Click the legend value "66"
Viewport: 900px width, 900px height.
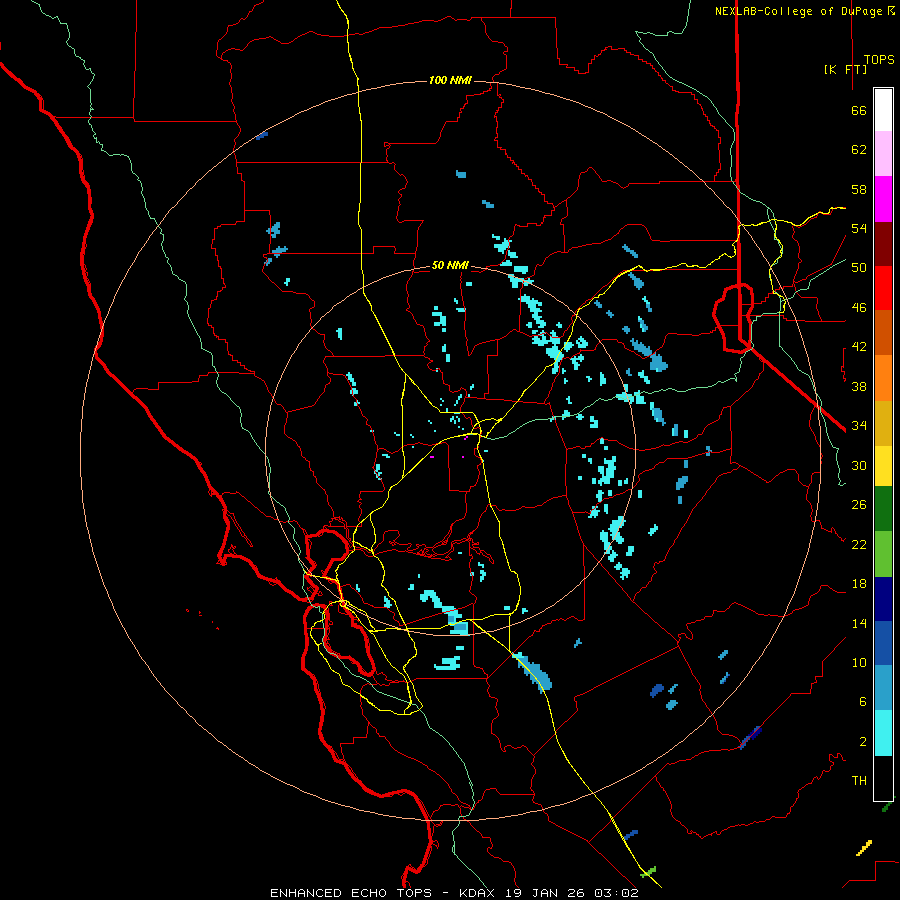pos(859,111)
